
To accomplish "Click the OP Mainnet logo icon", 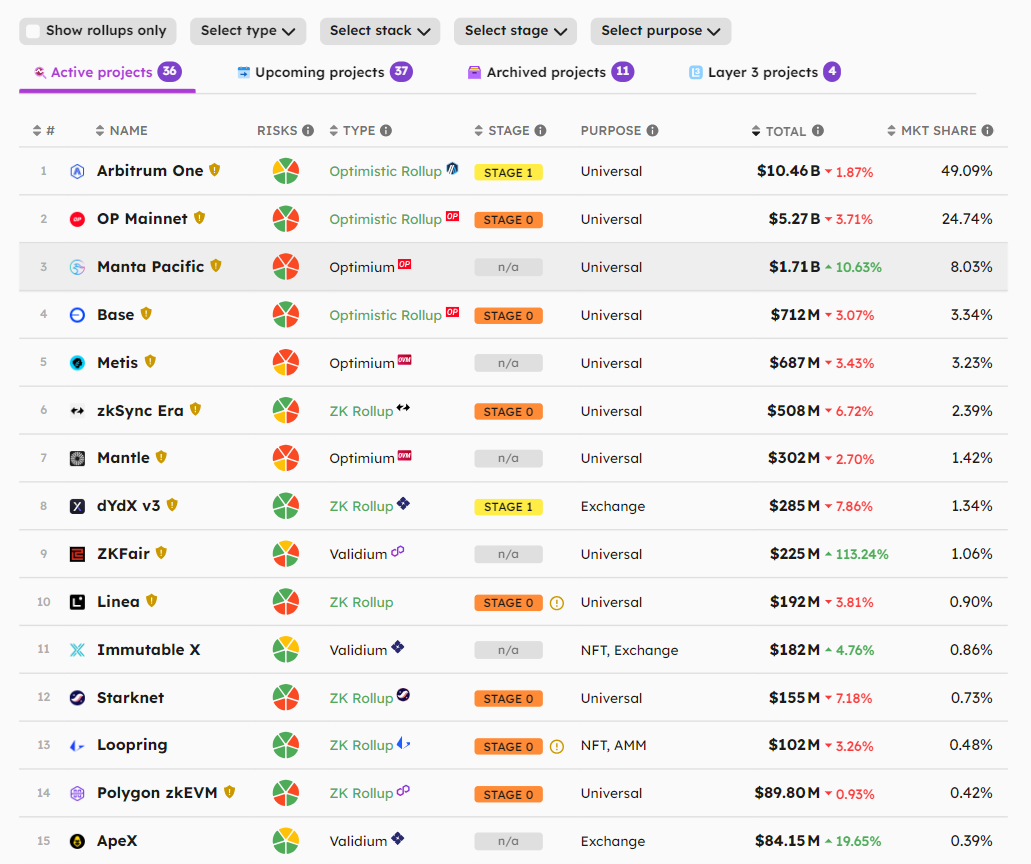I will 77,219.
